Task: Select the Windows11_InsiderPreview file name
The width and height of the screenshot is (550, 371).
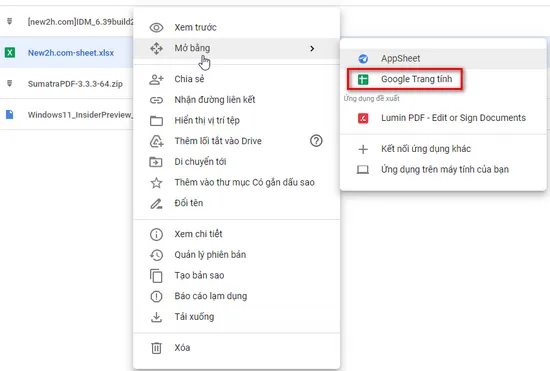Action: [x=80, y=115]
